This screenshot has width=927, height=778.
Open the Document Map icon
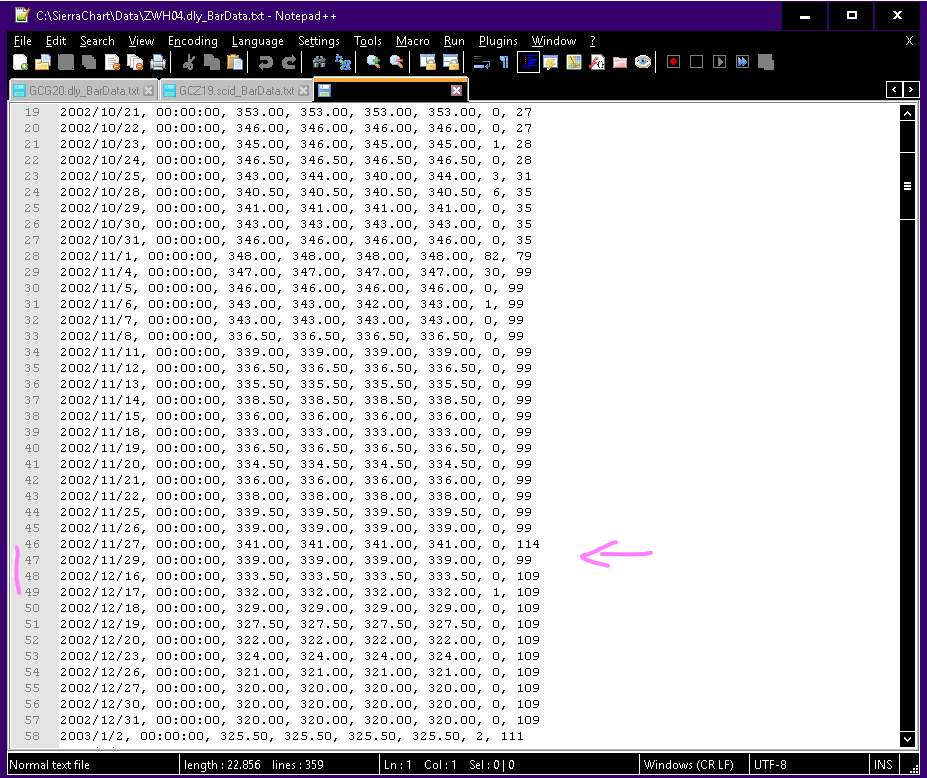point(573,62)
